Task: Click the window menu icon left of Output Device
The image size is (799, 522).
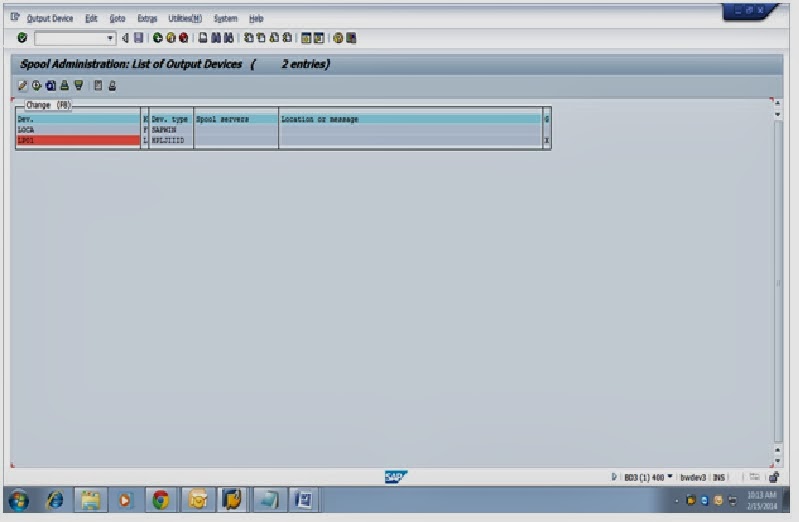Action: [15, 18]
